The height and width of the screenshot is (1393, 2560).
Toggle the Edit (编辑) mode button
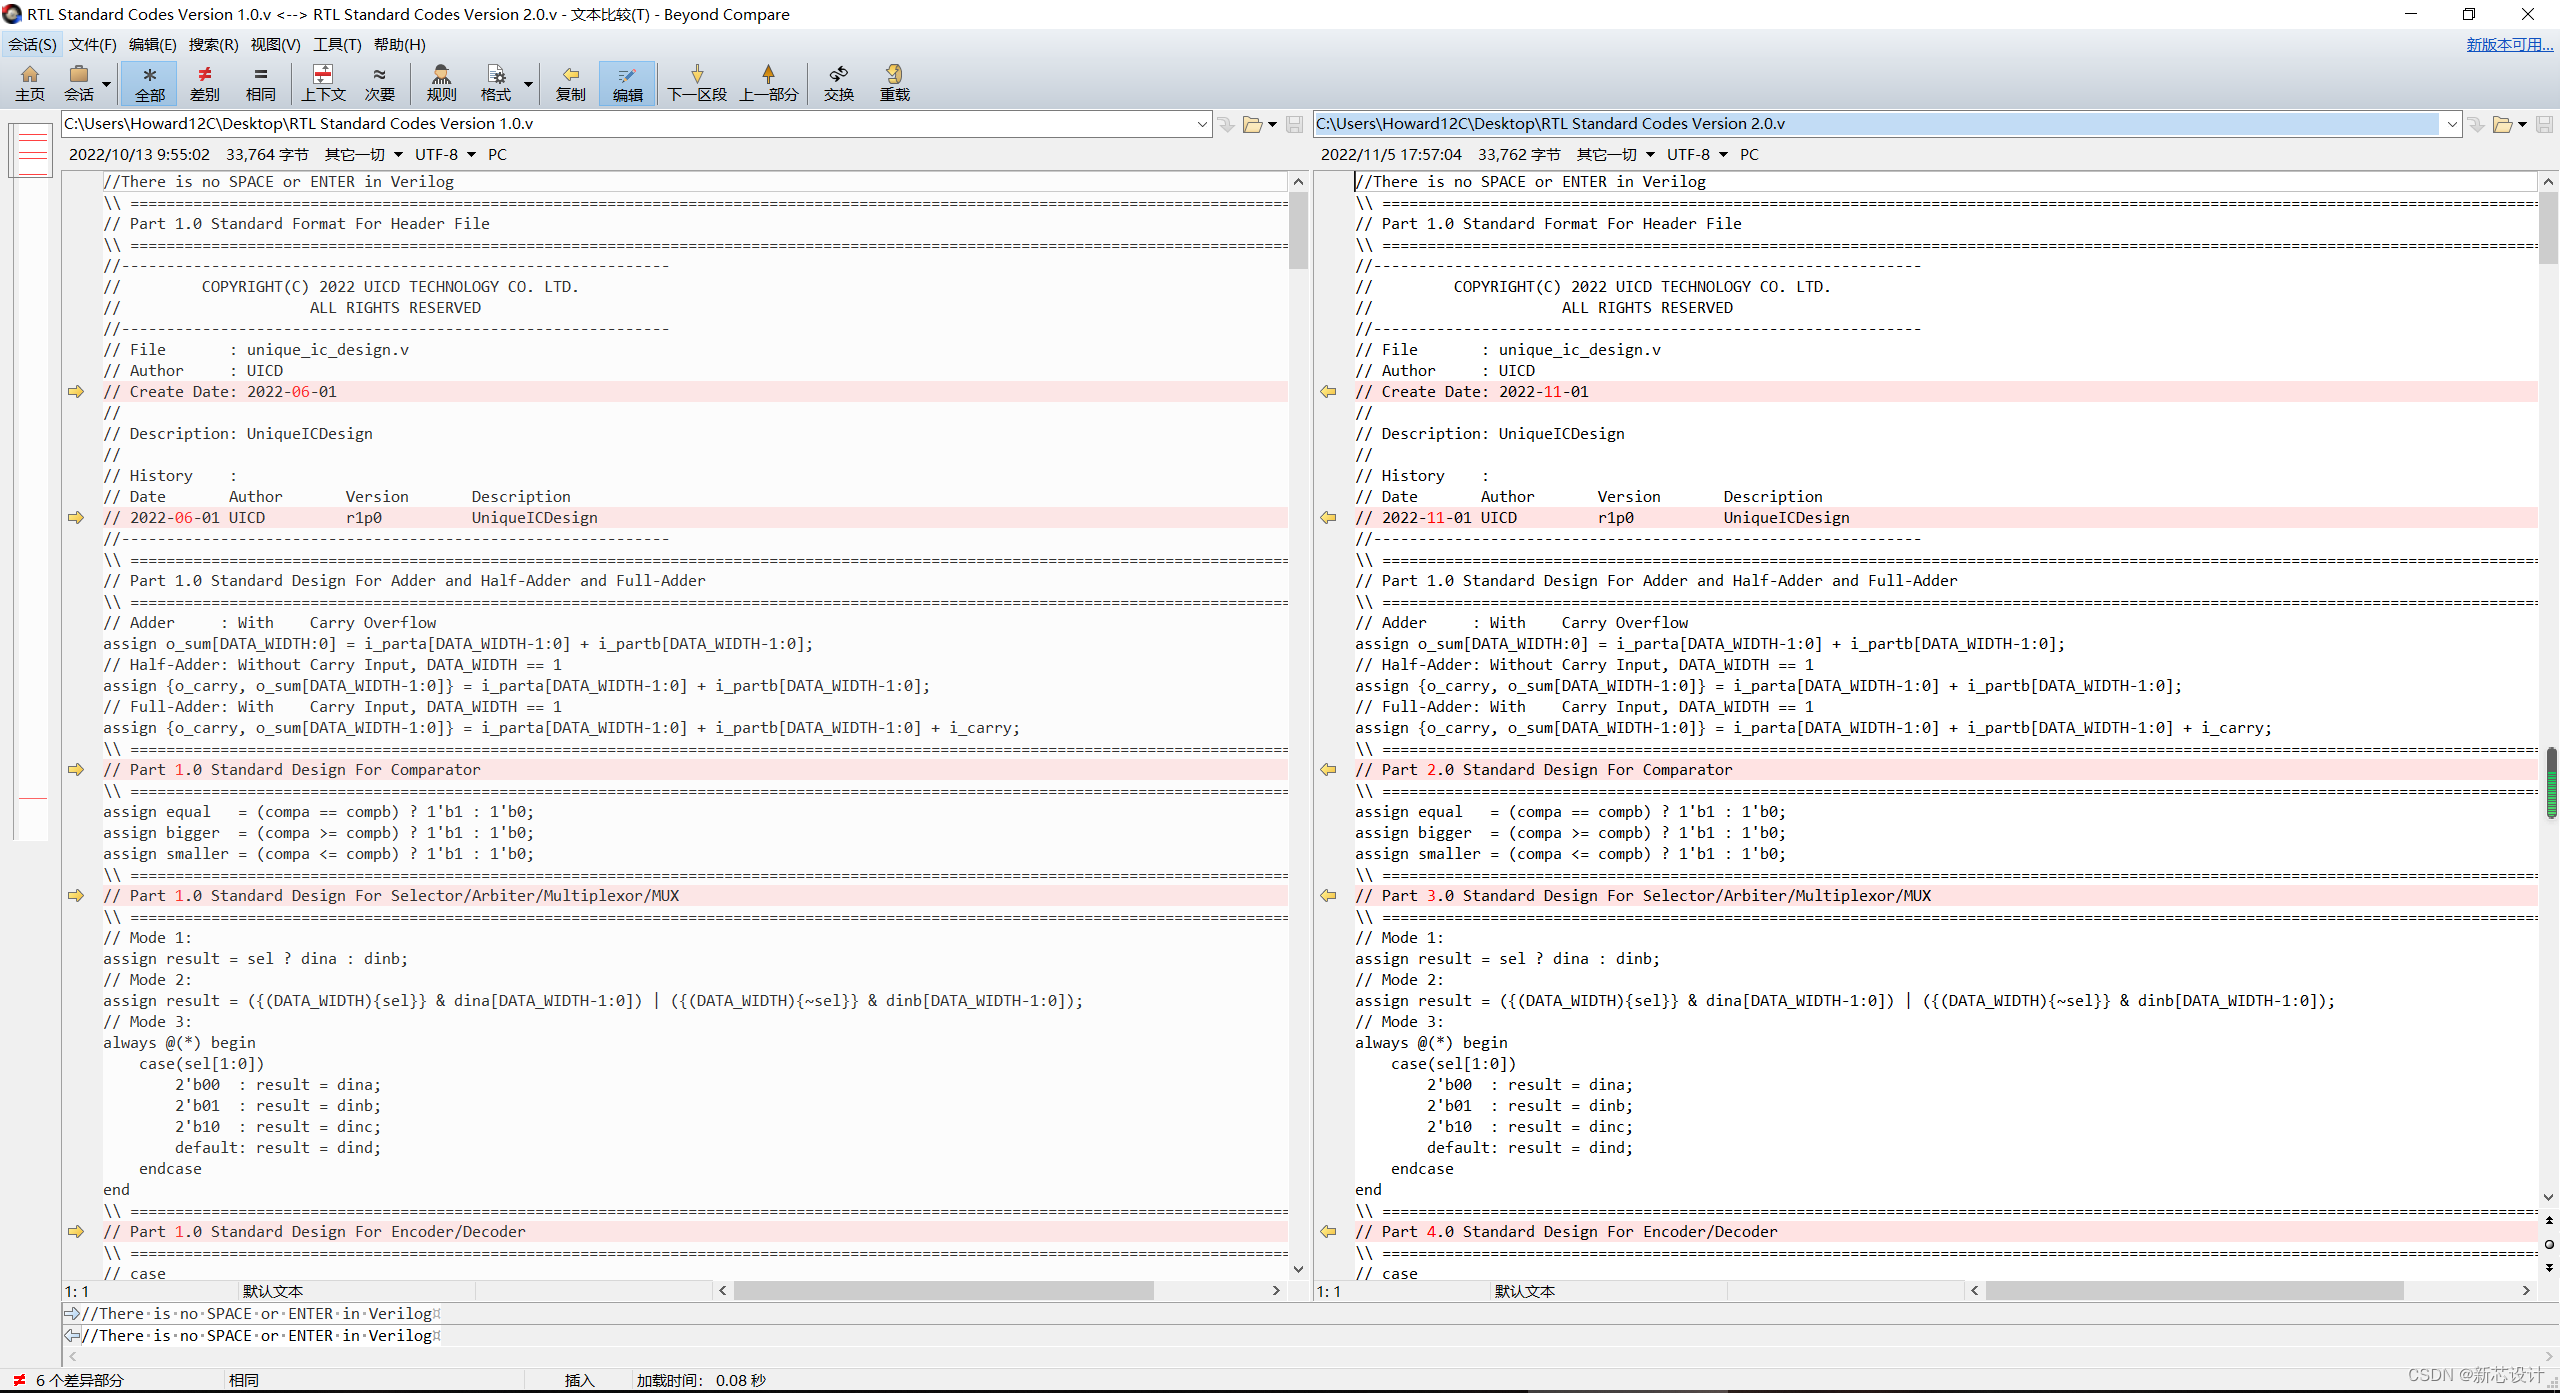pyautogui.click(x=628, y=83)
